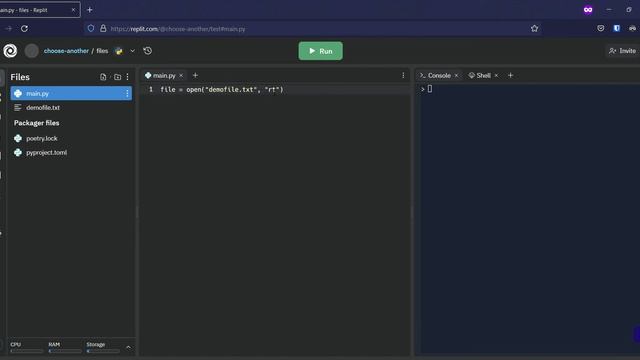Run the program
Image resolution: width=640 pixels, height=360 pixels.
320,51
